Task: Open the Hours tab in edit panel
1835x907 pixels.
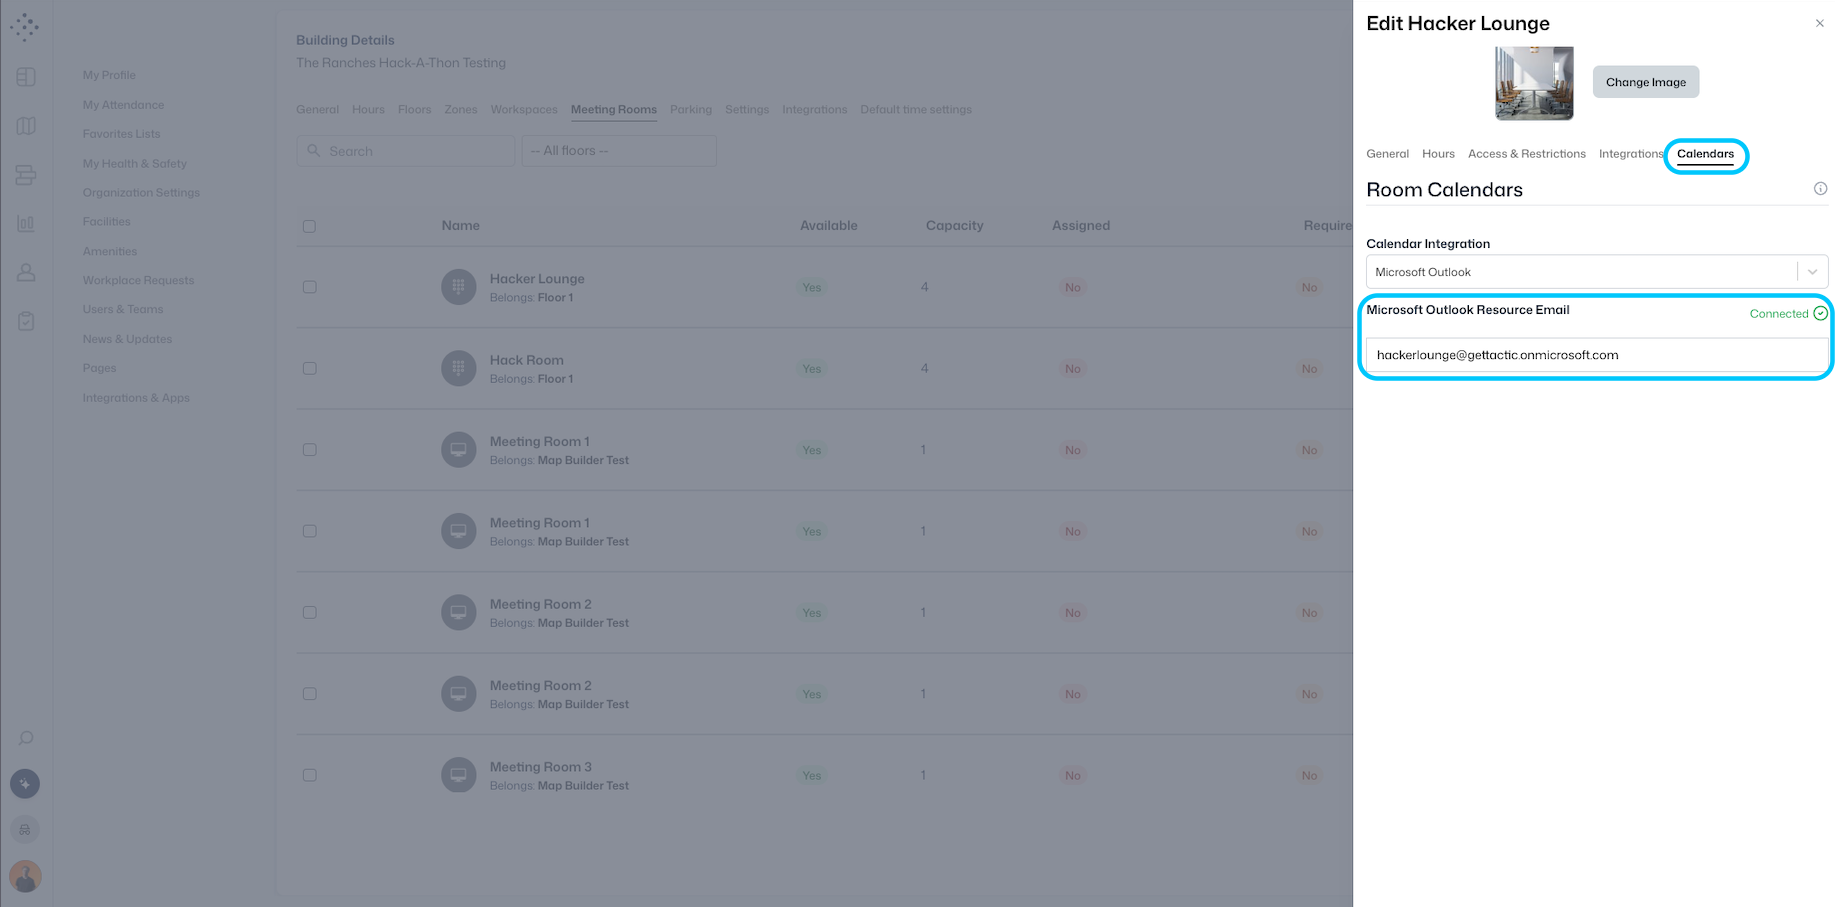Action: (1438, 154)
